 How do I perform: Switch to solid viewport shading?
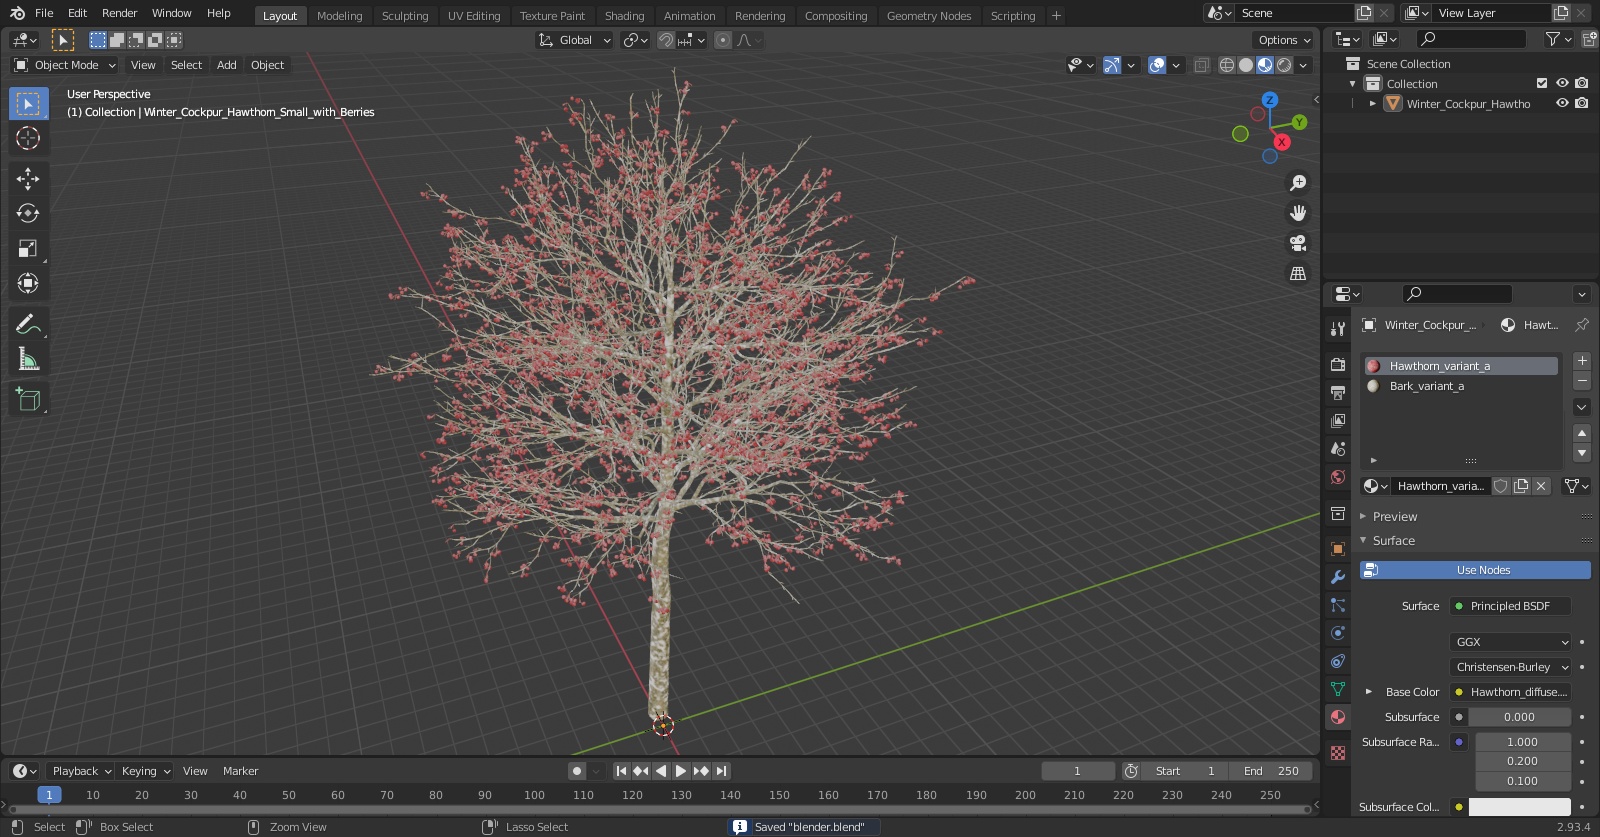tap(1246, 65)
